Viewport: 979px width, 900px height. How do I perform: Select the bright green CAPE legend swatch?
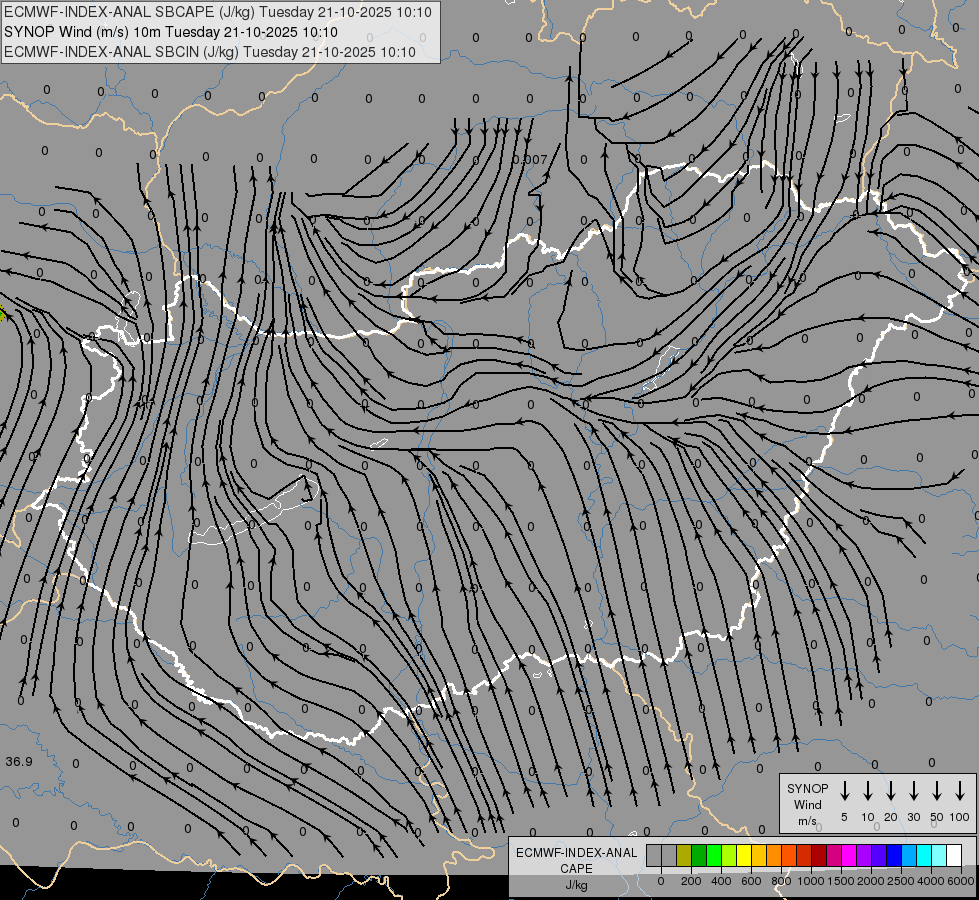[714, 855]
